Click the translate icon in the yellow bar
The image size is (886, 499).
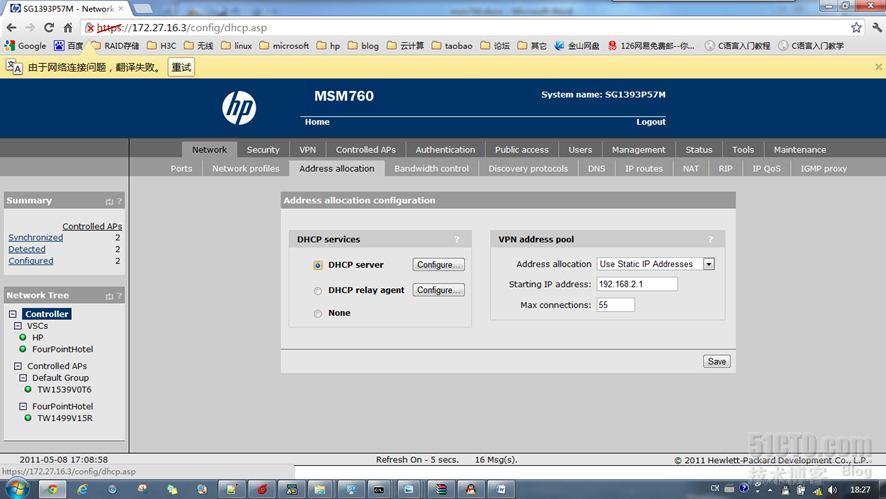[14, 67]
